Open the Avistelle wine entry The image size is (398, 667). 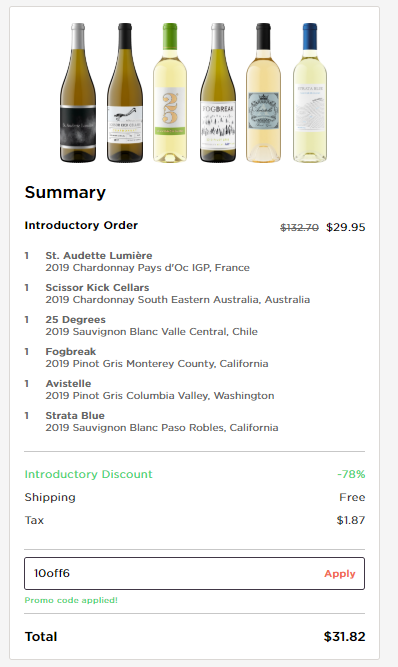[x=68, y=384]
